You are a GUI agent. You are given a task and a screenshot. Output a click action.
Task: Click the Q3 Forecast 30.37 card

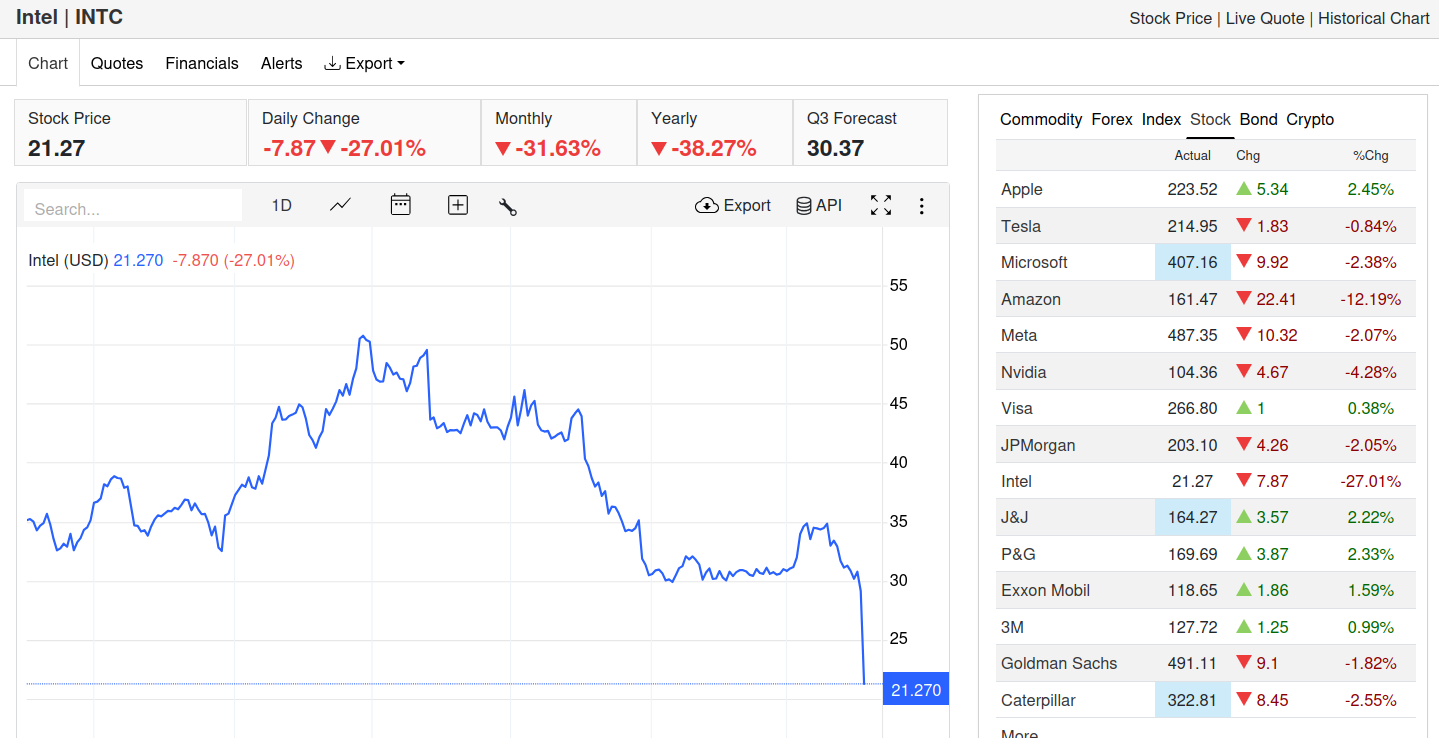tap(870, 133)
